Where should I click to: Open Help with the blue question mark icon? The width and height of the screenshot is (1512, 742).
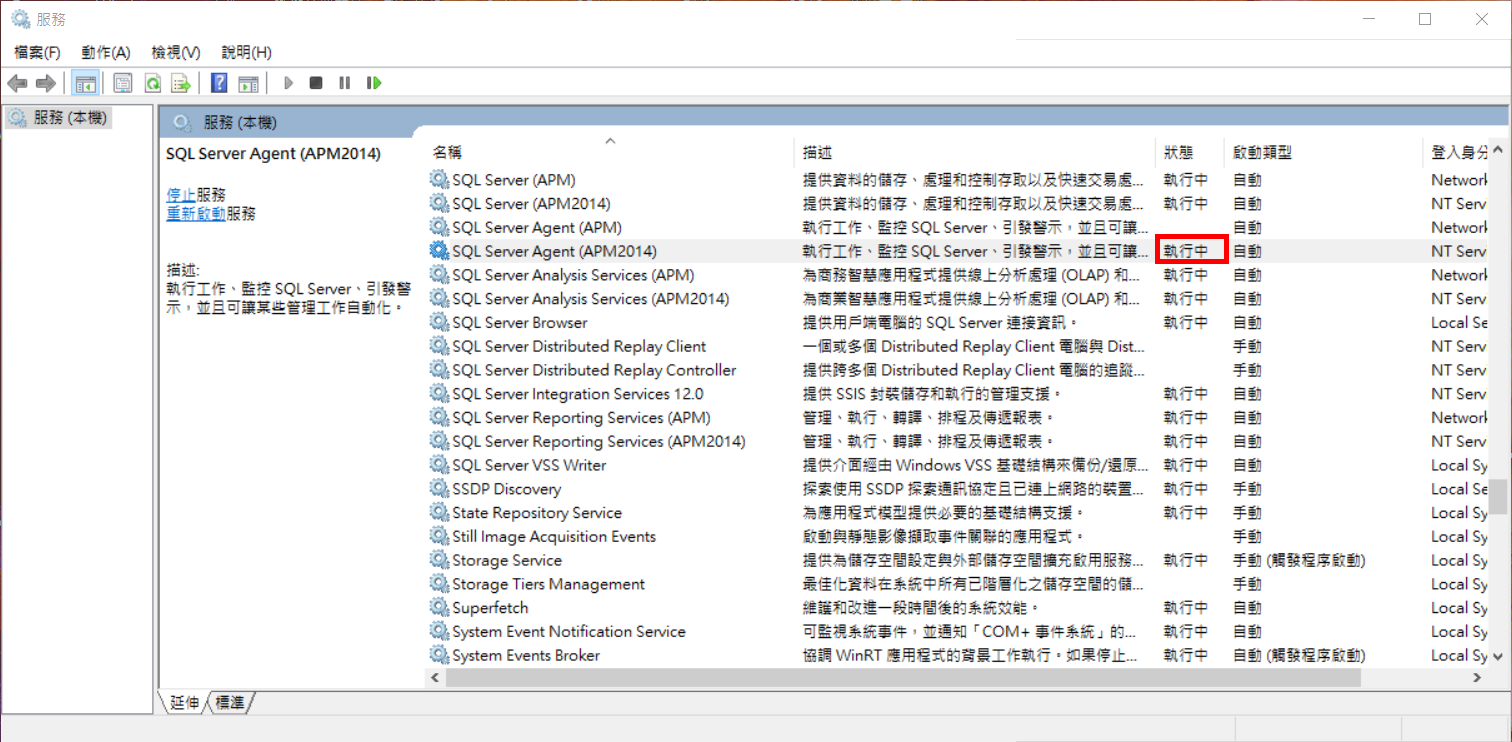coord(219,83)
